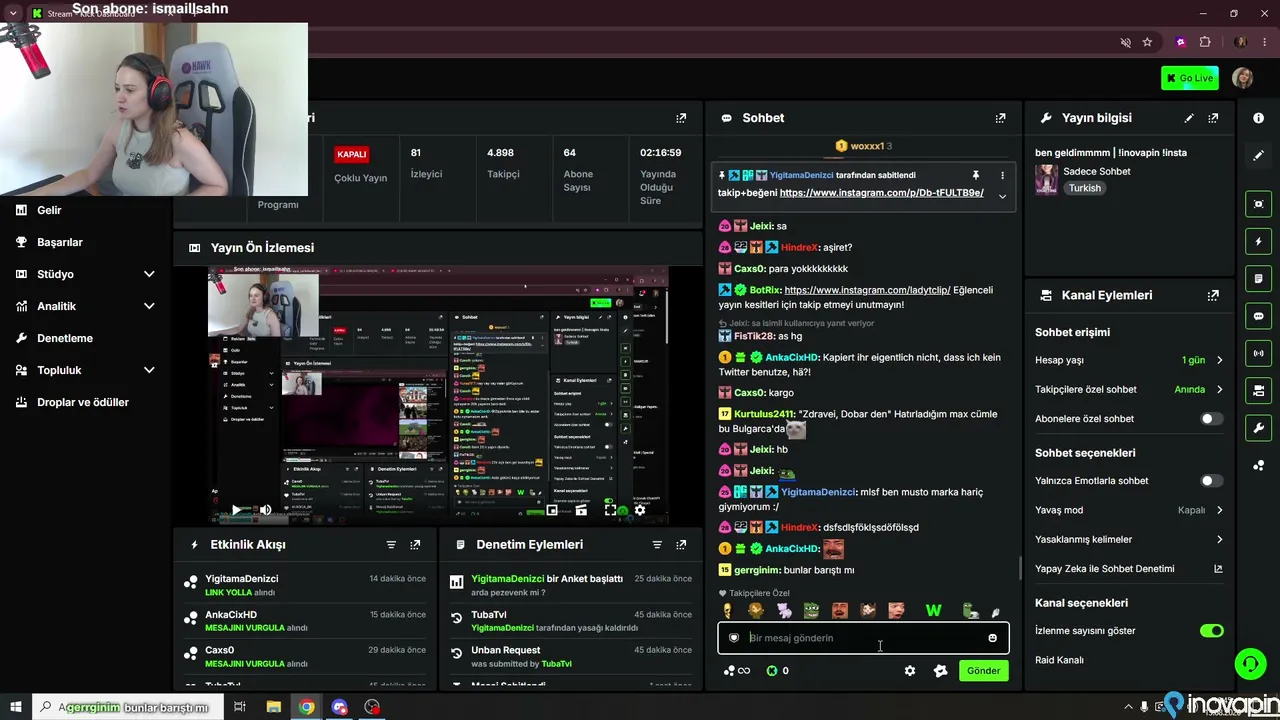Unpin the pinned chat message
Viewport: 1280px width, 720px height.
(x=975, y=175)
